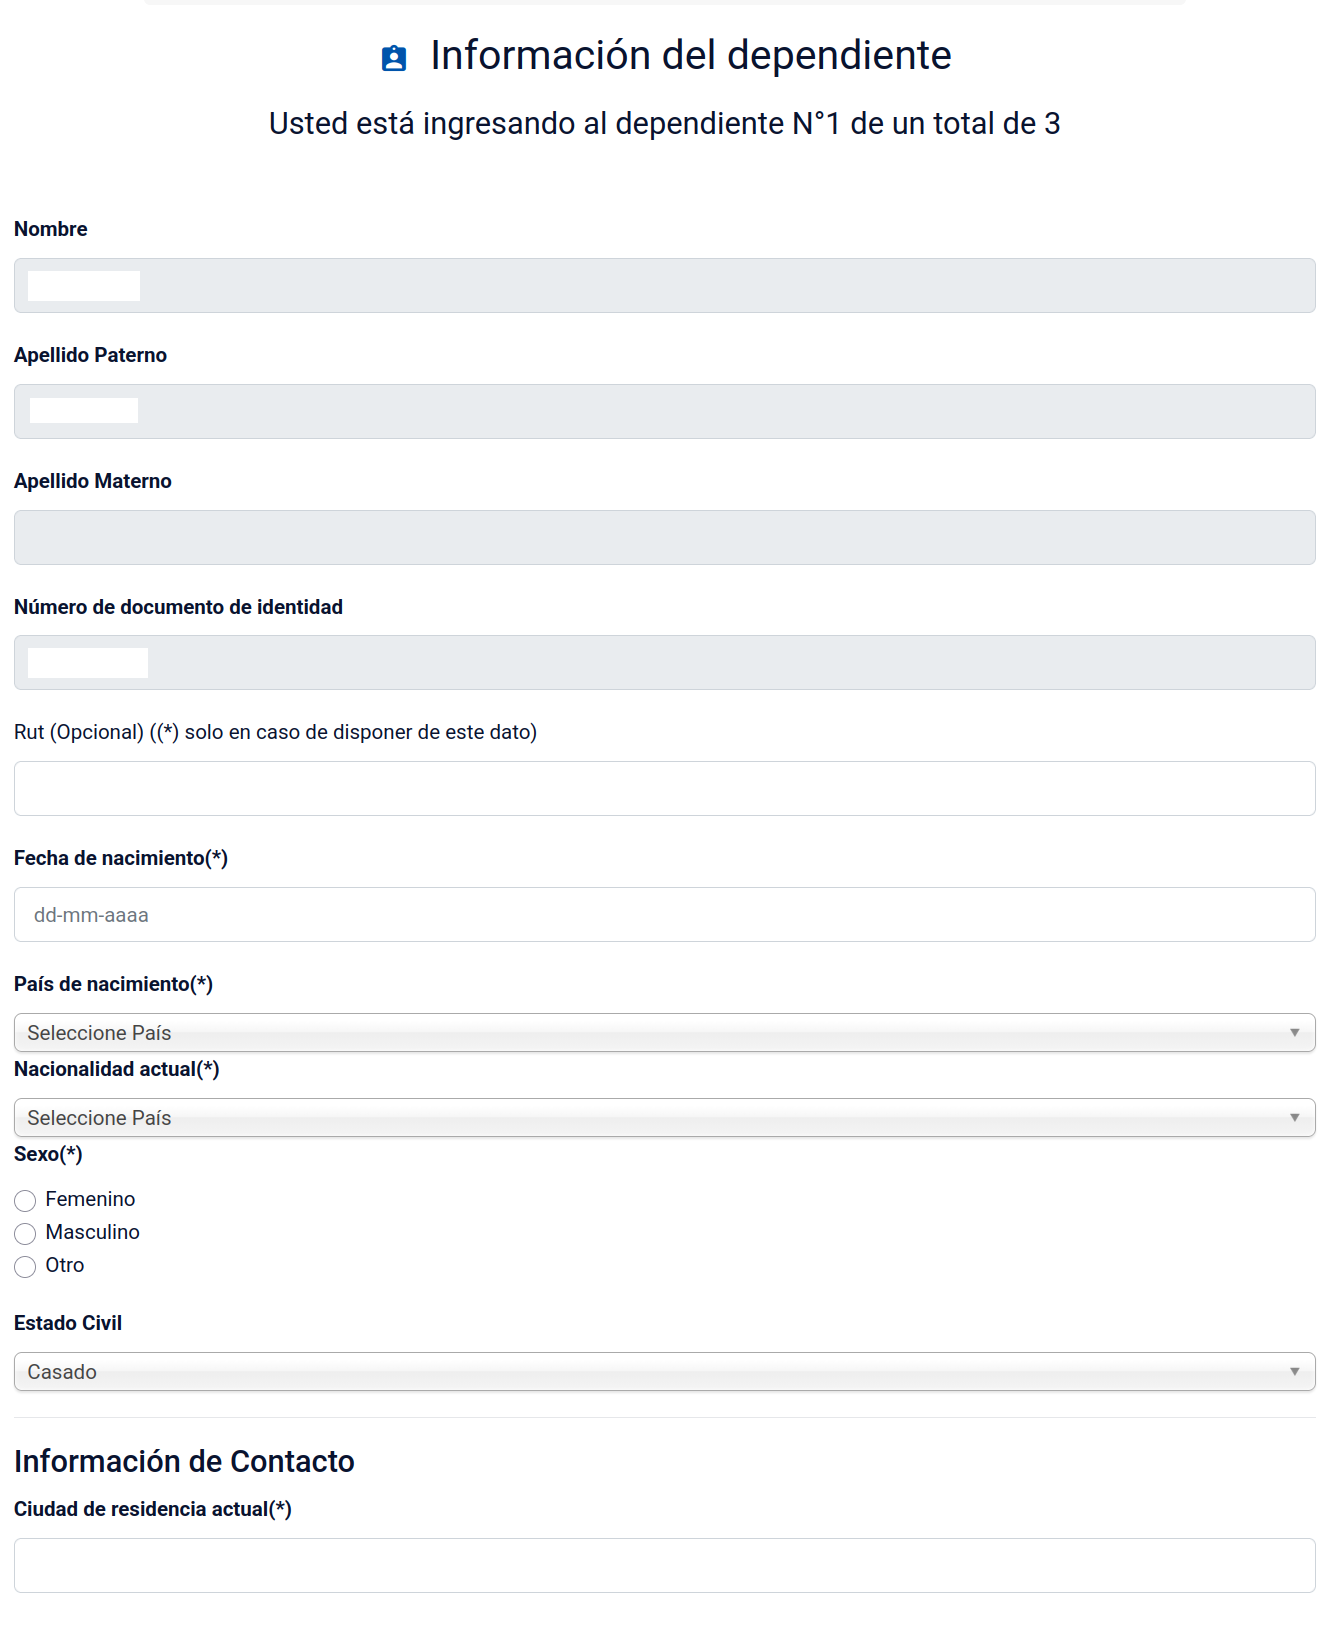Click the Nombre text field
This screenshot has height=1640, width=1342.
point(664,286)
